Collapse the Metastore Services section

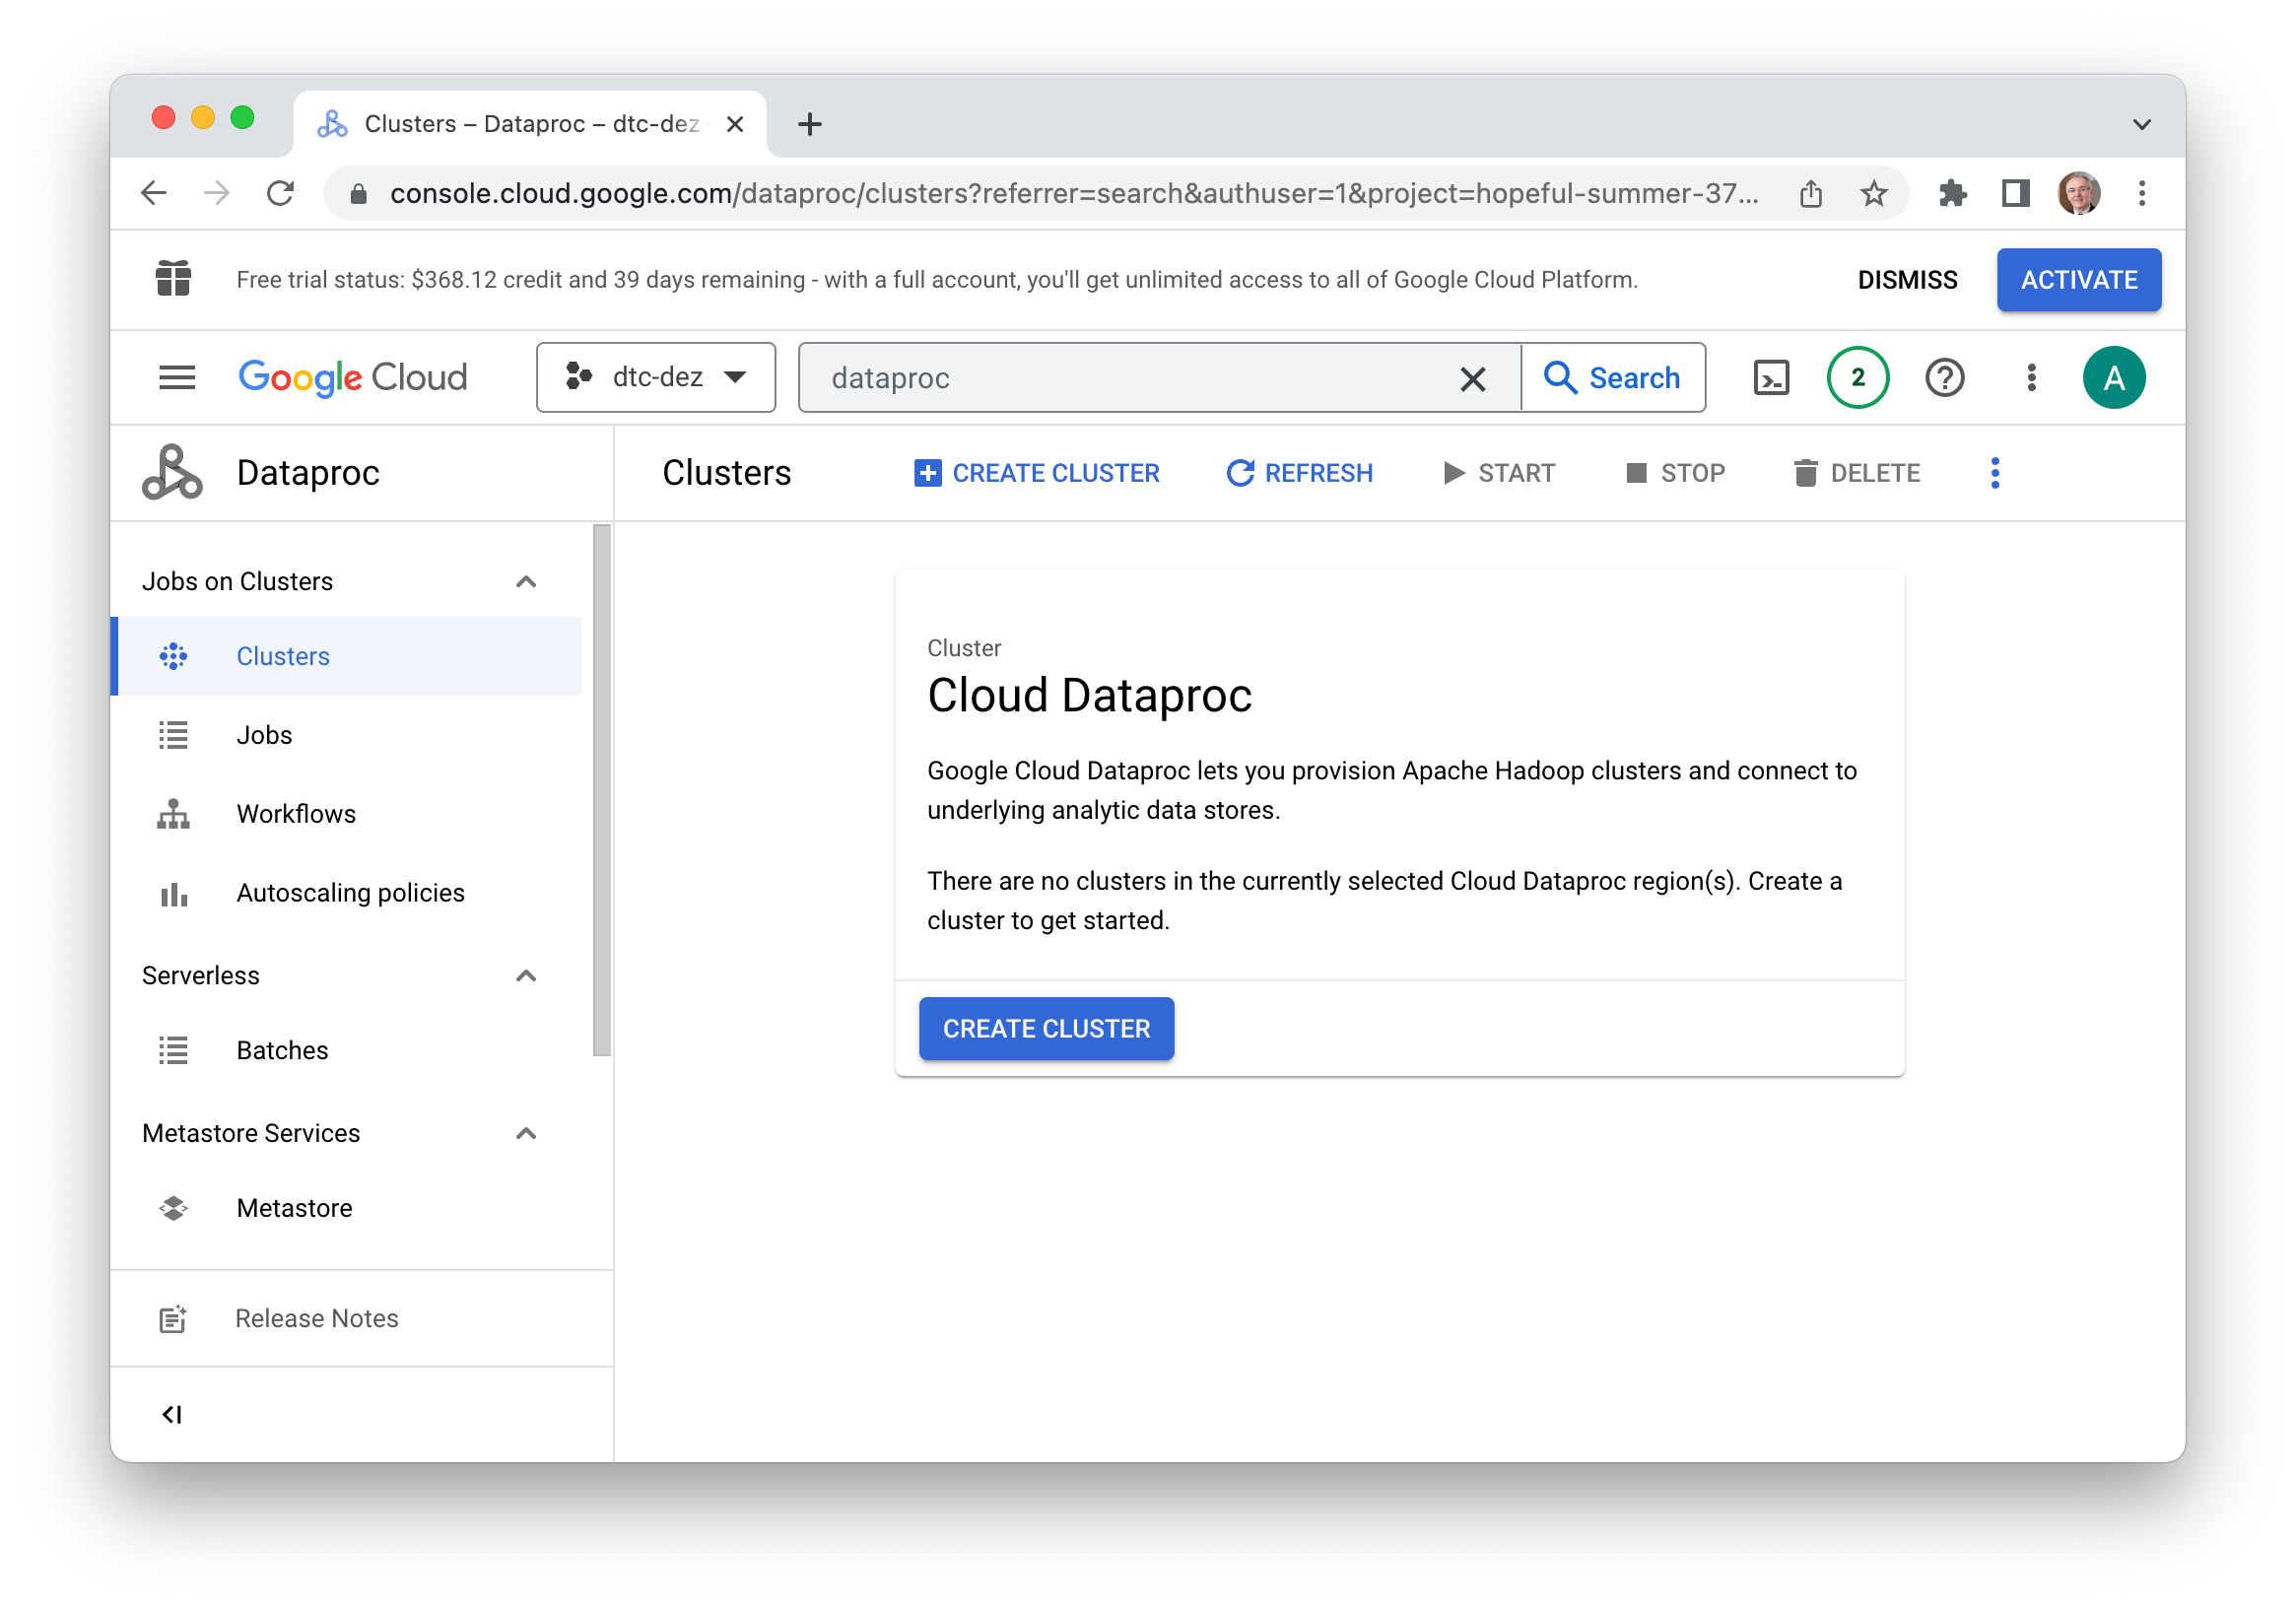click(526, 1134)
